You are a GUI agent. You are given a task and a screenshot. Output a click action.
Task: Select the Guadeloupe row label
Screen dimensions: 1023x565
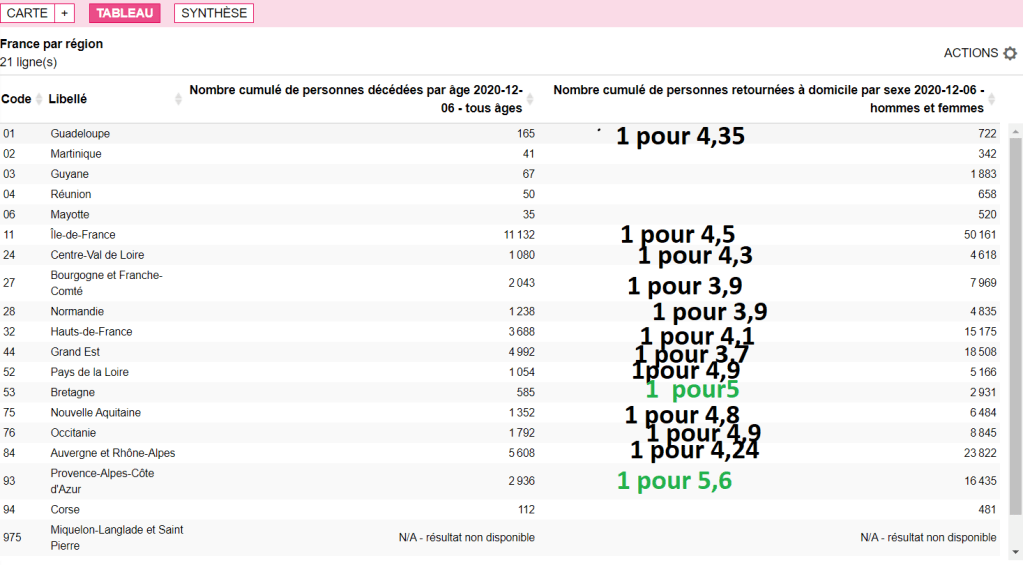tap(80, 134)
